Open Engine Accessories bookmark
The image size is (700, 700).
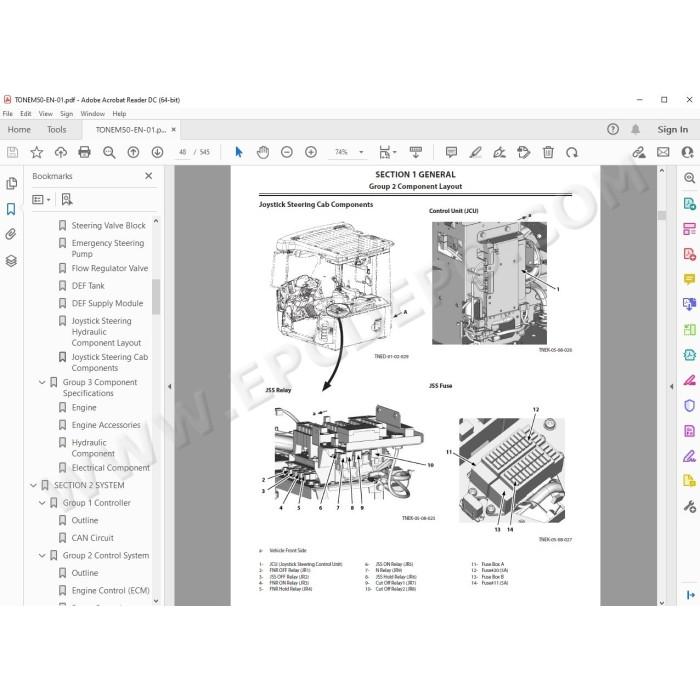click(x=106, y=425)
